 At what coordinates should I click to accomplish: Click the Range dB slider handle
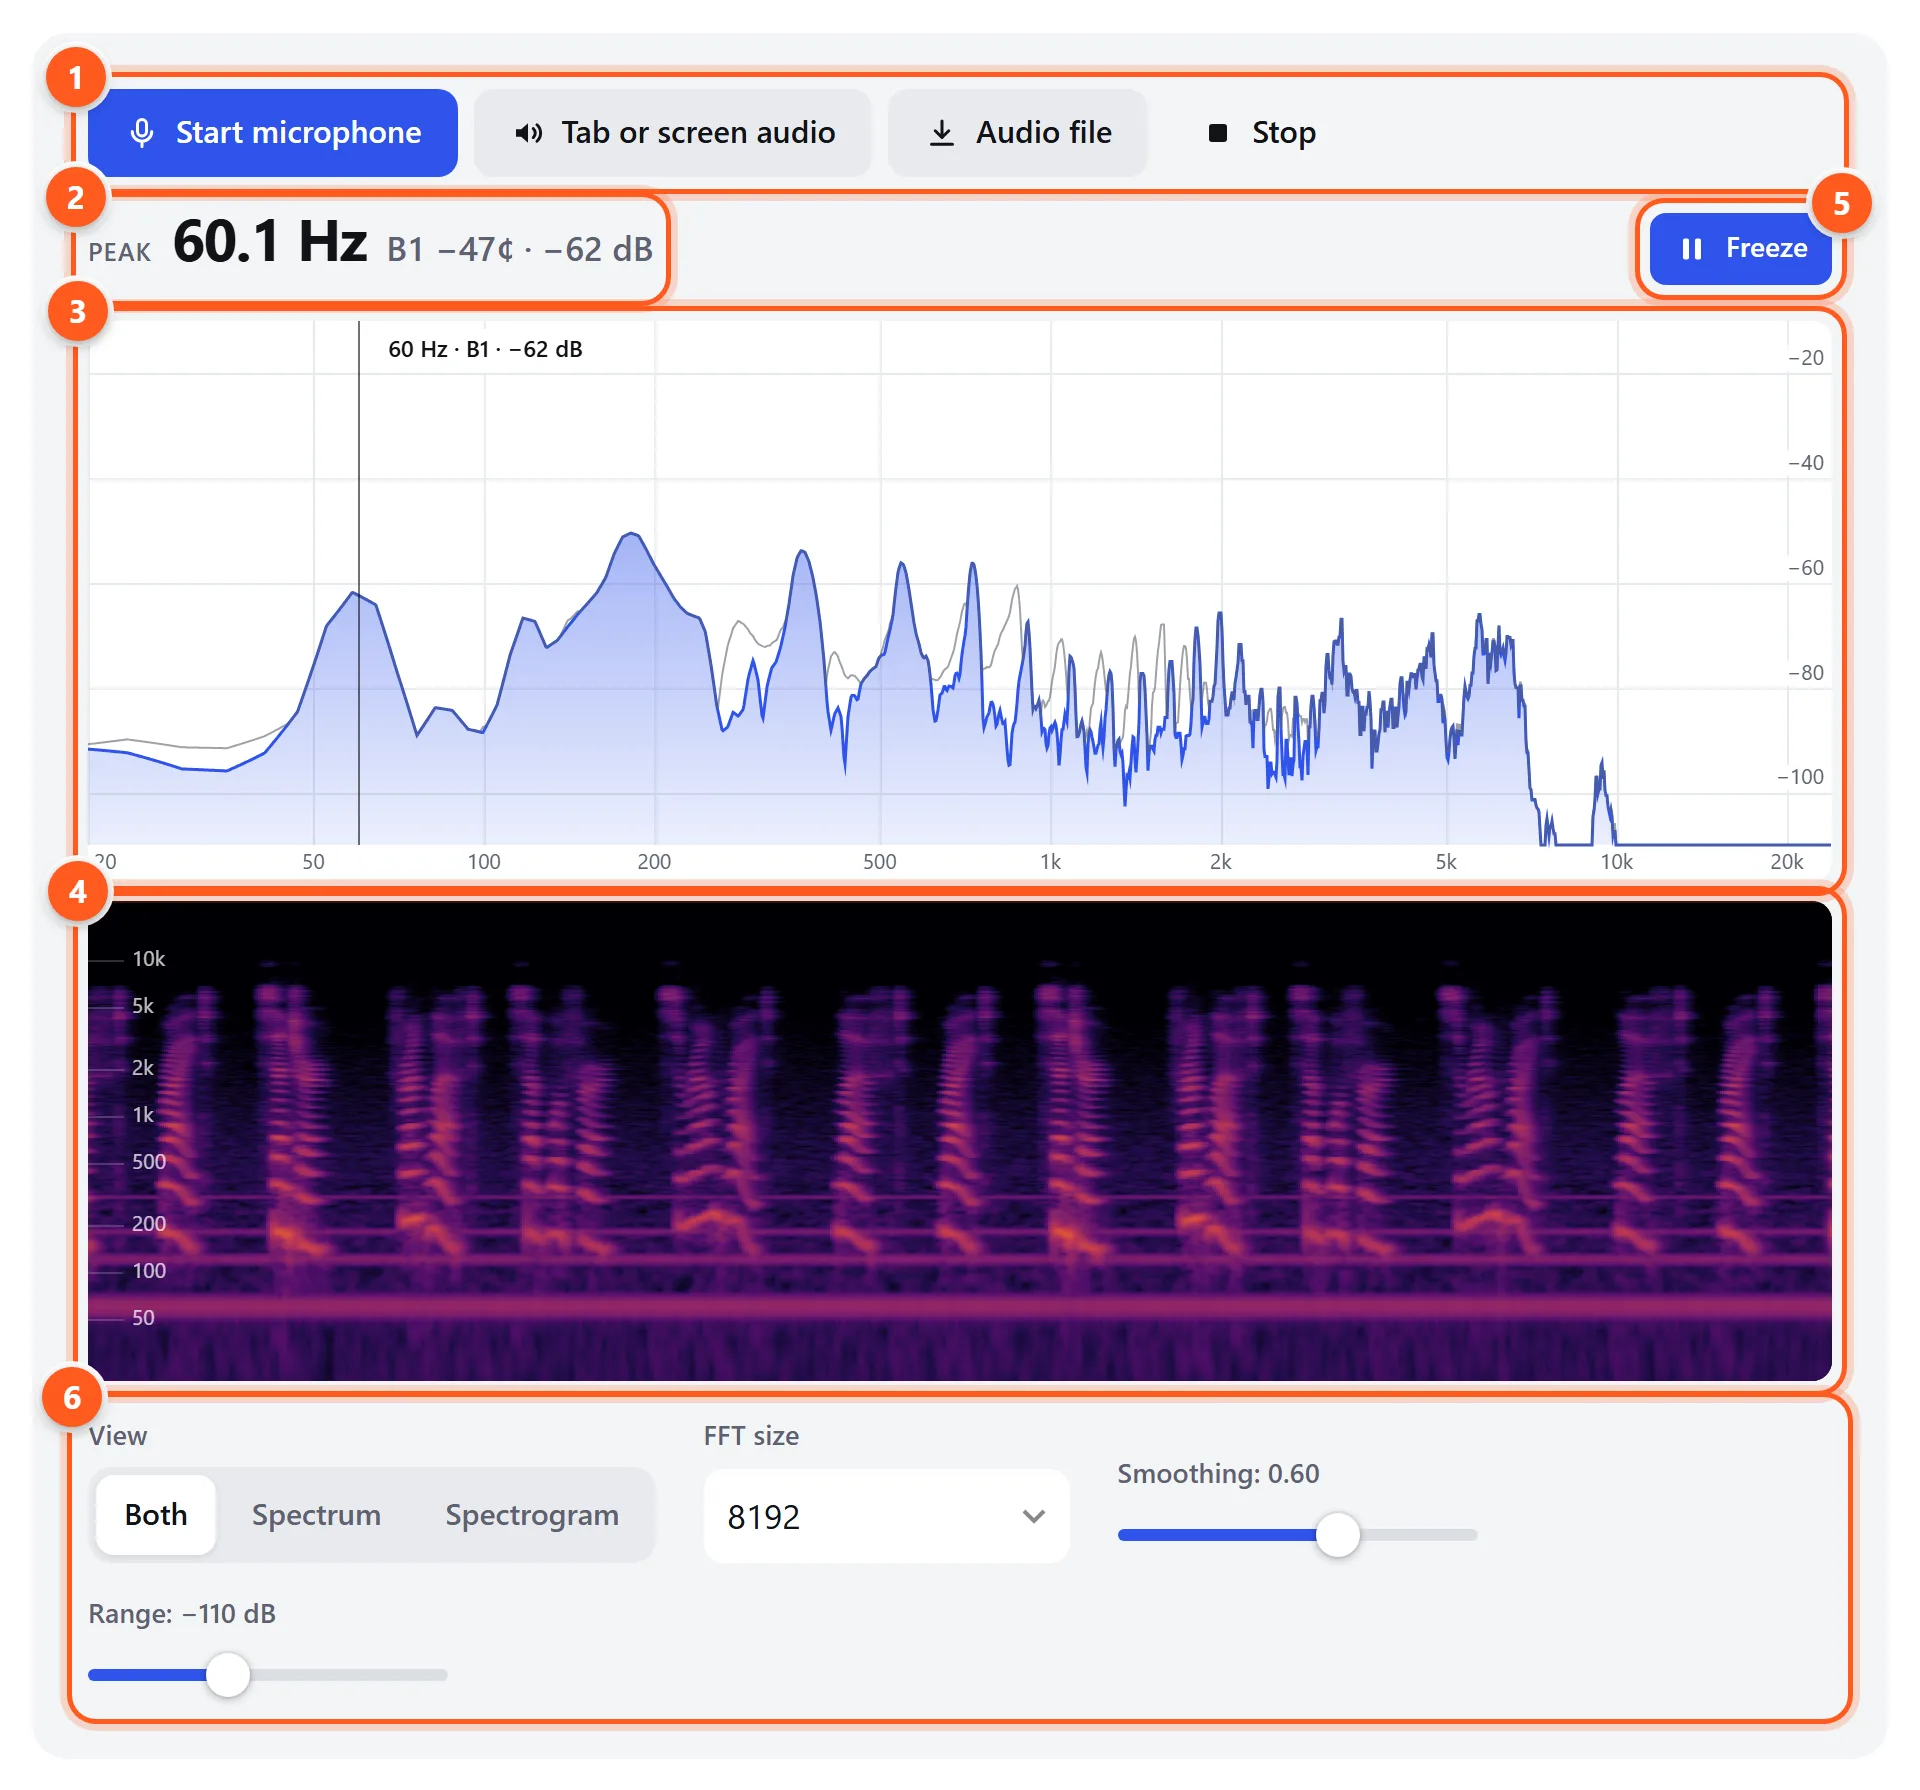pyautogui.click(x=228, y=1675)
